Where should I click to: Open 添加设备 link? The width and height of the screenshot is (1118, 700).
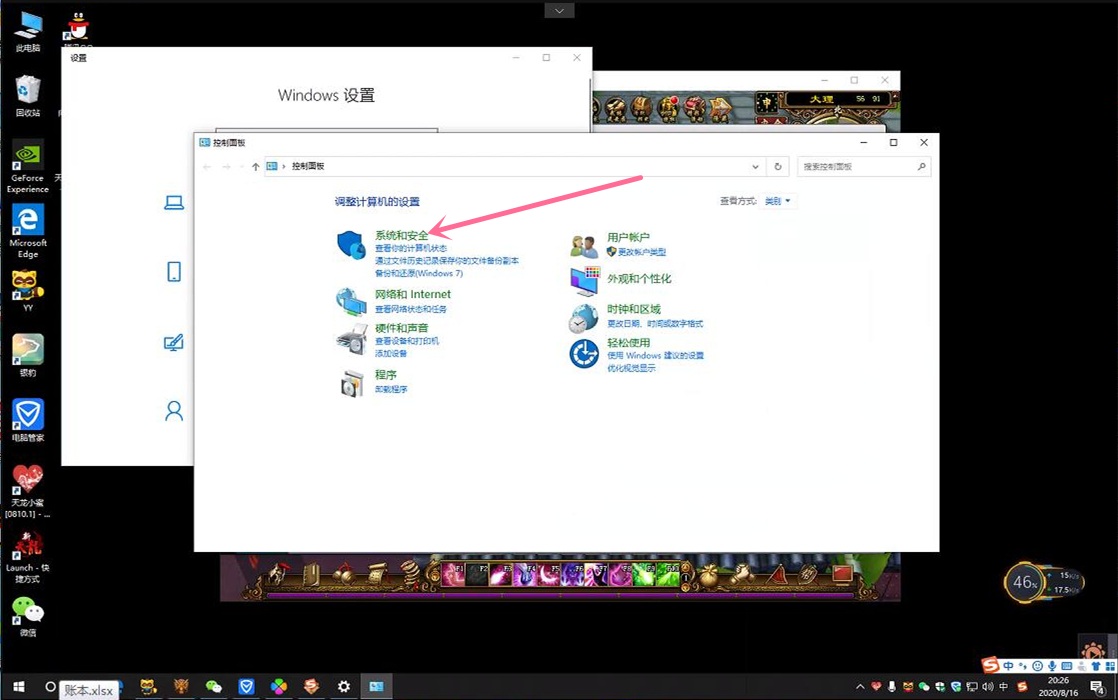(x=391, y=354)
